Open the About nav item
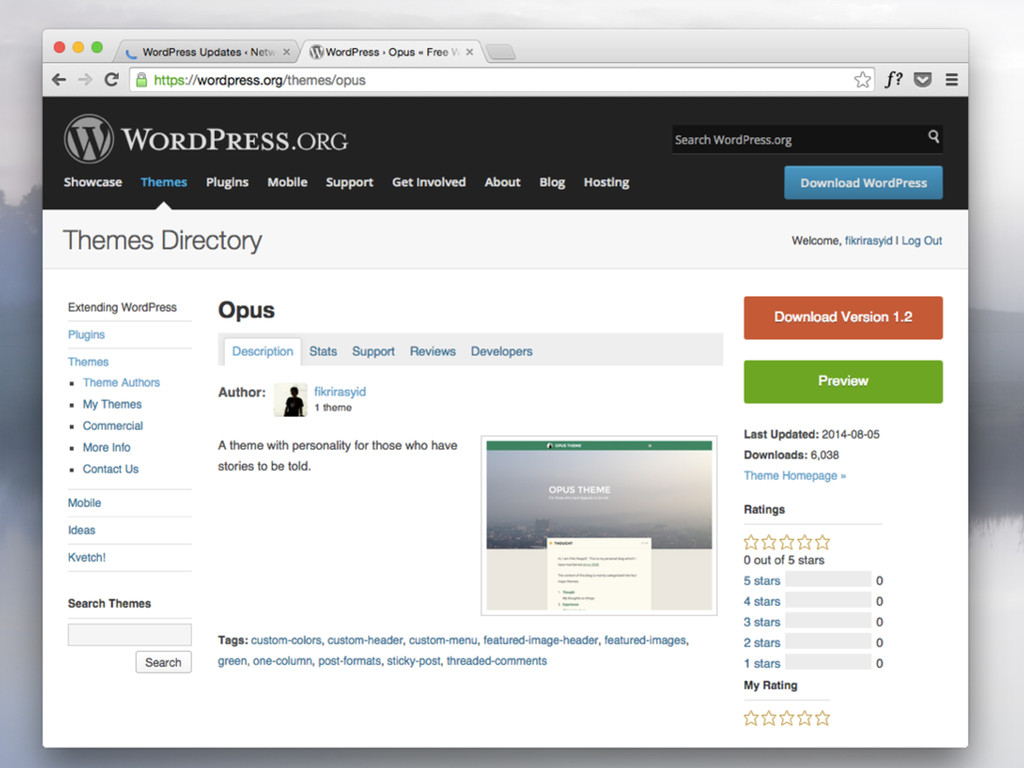Screen dimensions: 1024x768 [x=502, y=182]
